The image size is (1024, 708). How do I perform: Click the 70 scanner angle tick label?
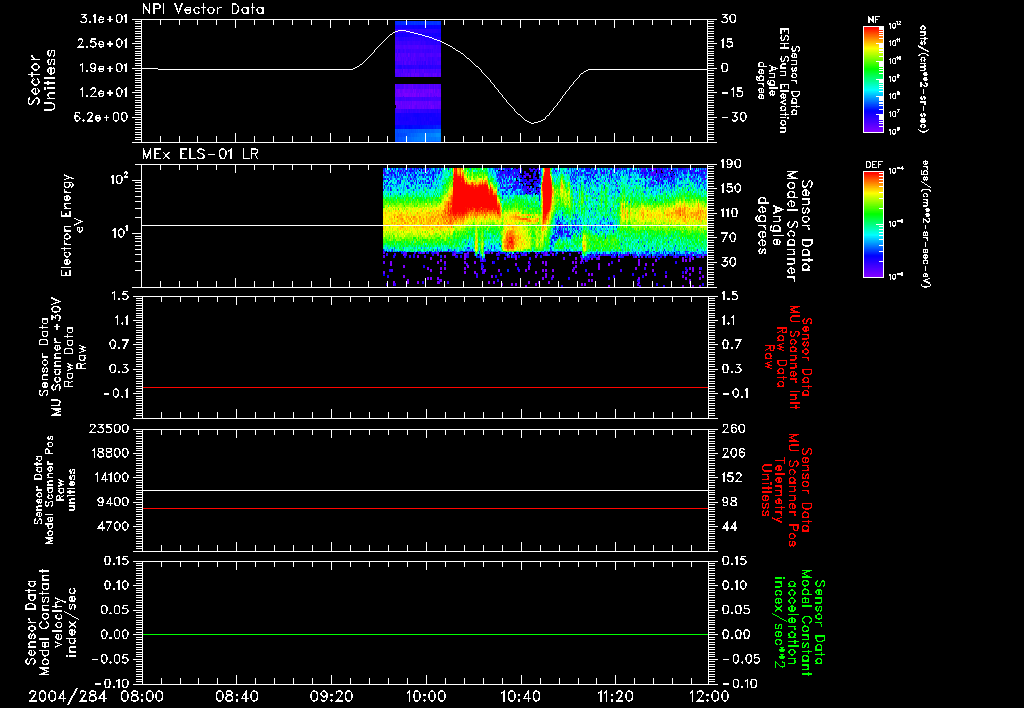coord(729,237)
